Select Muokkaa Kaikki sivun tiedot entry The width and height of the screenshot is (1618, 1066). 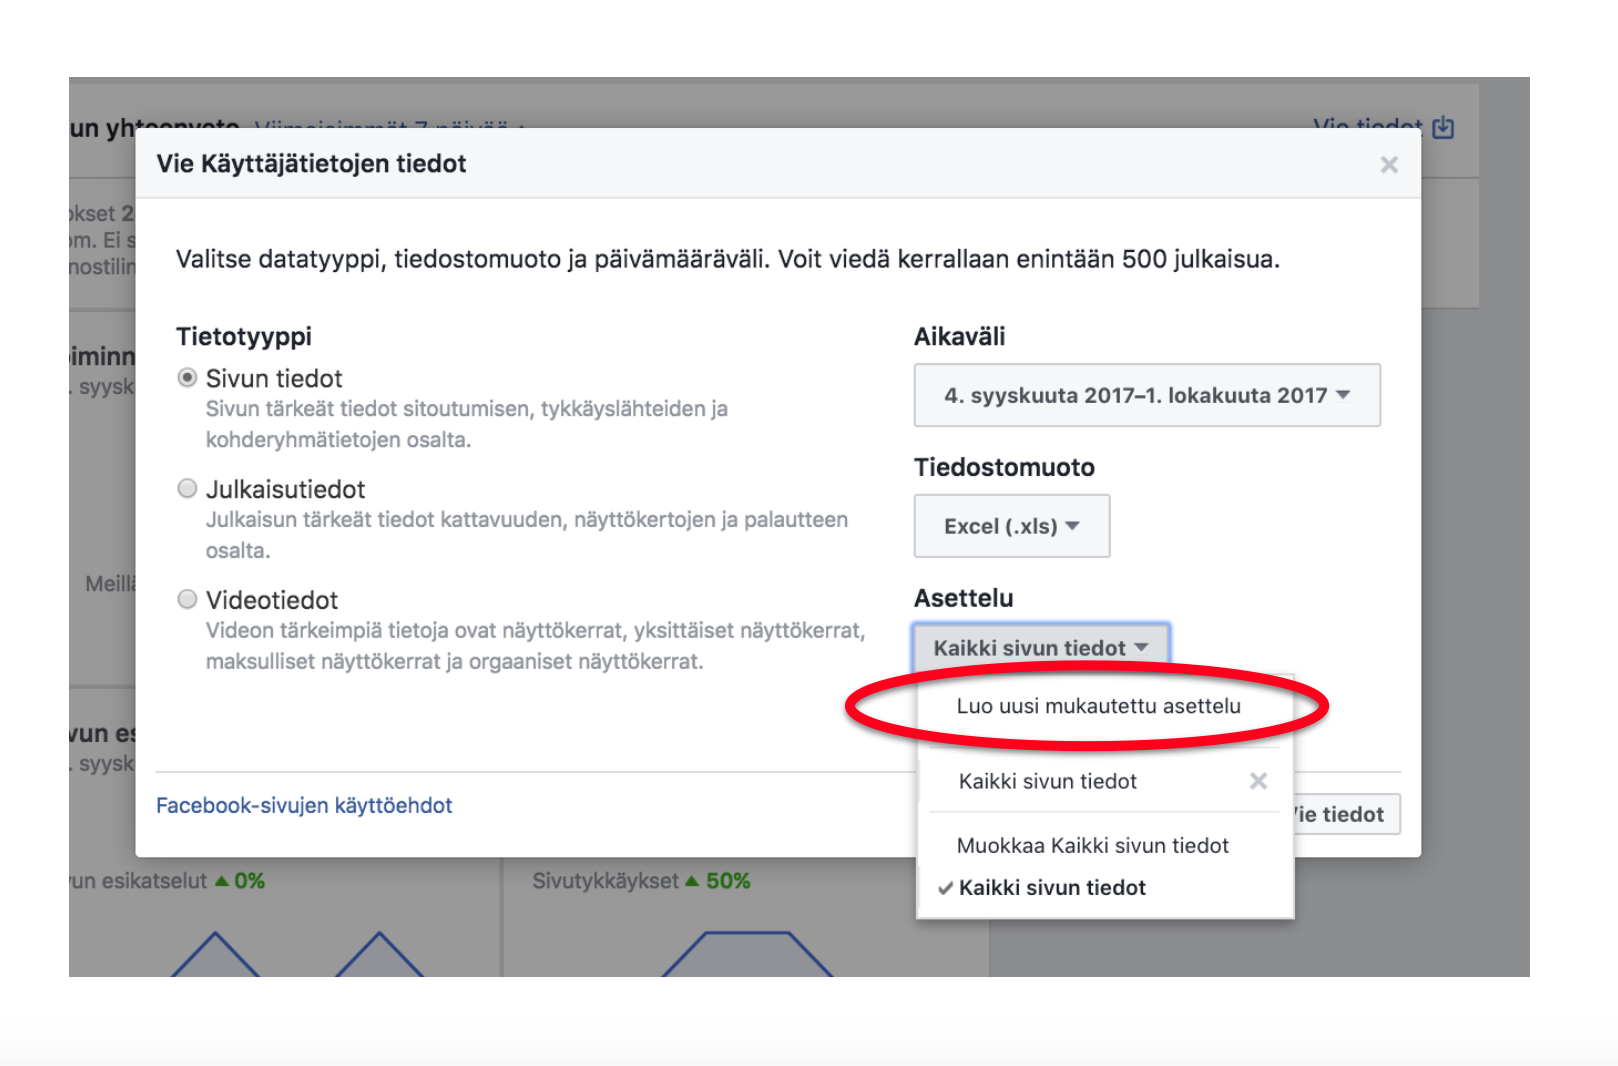[x=1092, y=846]
